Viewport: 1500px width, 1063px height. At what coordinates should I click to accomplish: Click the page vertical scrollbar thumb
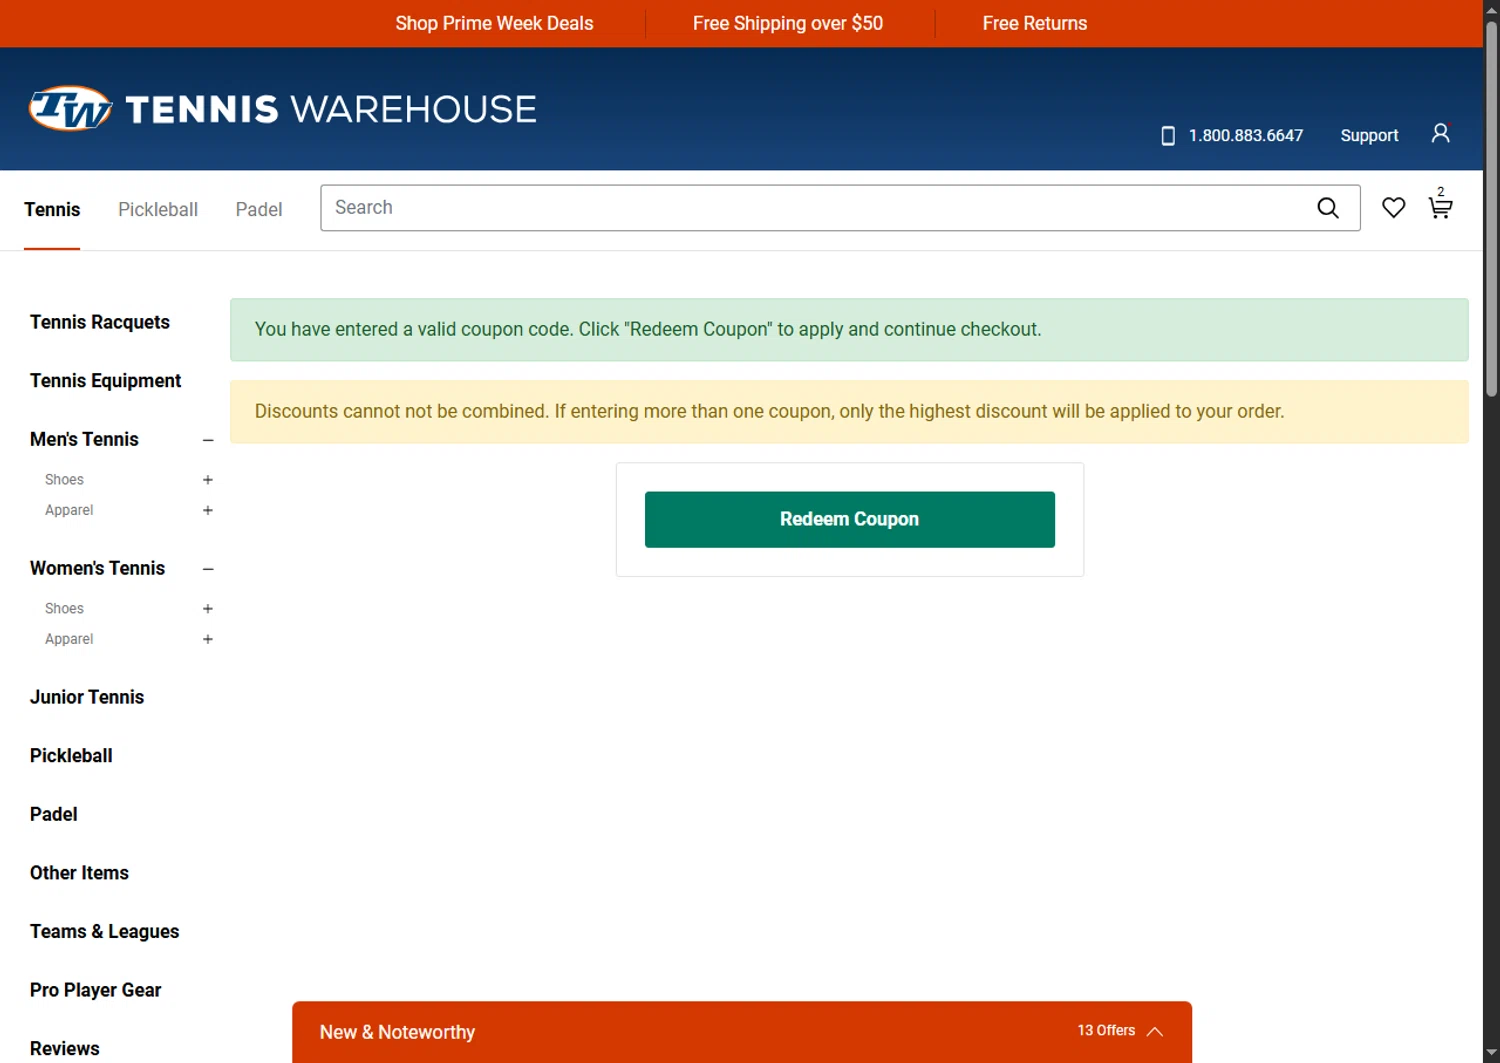click(1491, 208)
